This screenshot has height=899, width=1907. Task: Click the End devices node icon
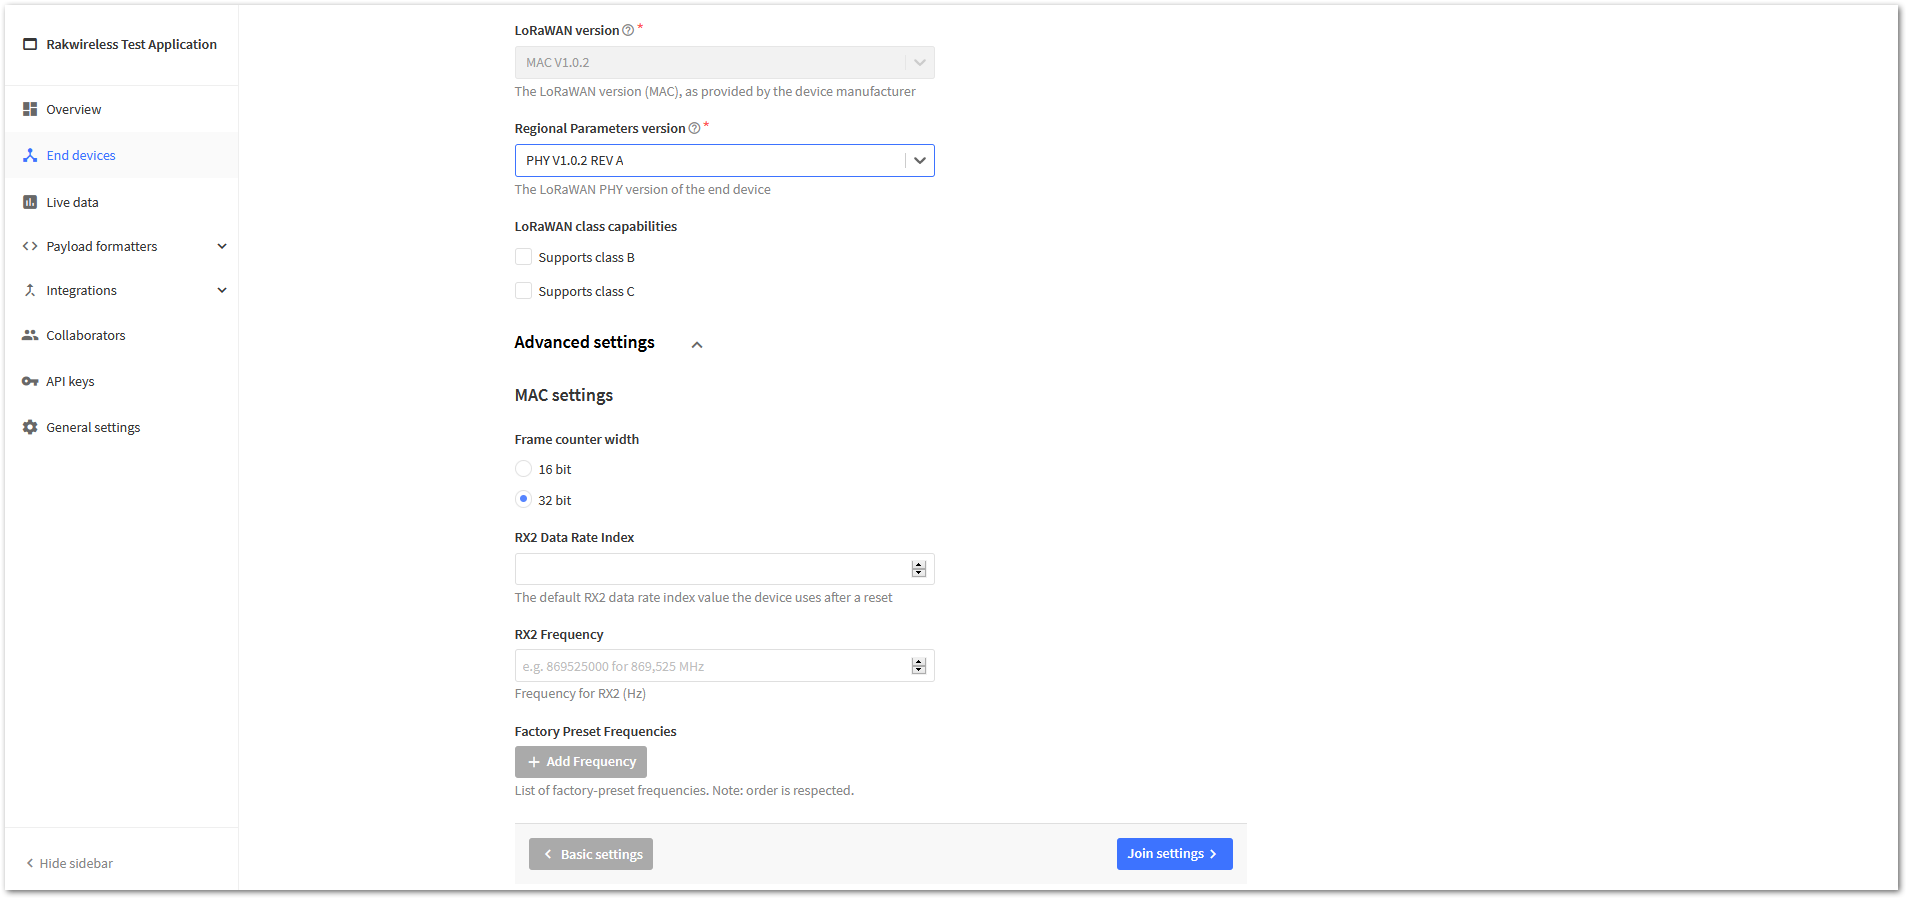tap(30, 155)
